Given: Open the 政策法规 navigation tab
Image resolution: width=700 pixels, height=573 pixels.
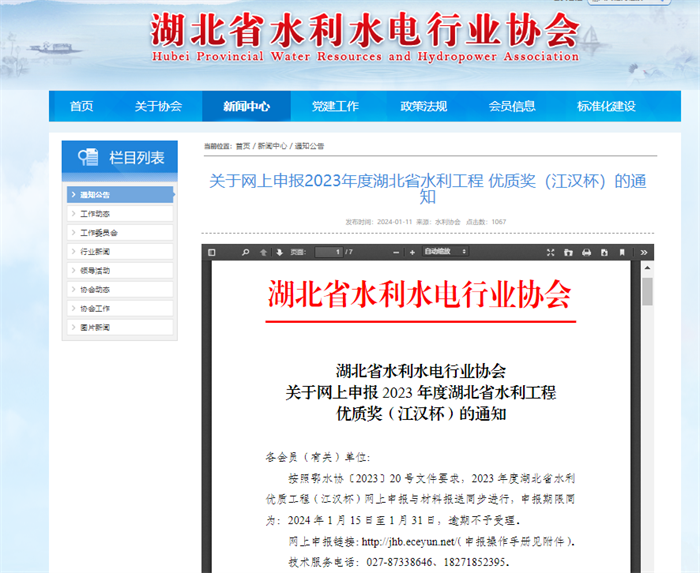Looking at the screenshot, I should tap(423, 106).
